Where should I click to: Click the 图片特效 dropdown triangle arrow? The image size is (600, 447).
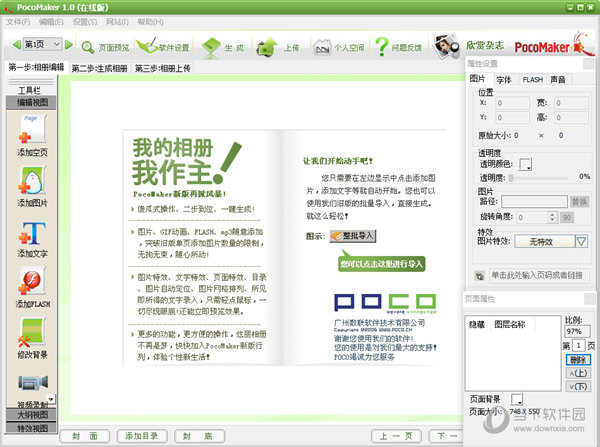coord(581,241)
